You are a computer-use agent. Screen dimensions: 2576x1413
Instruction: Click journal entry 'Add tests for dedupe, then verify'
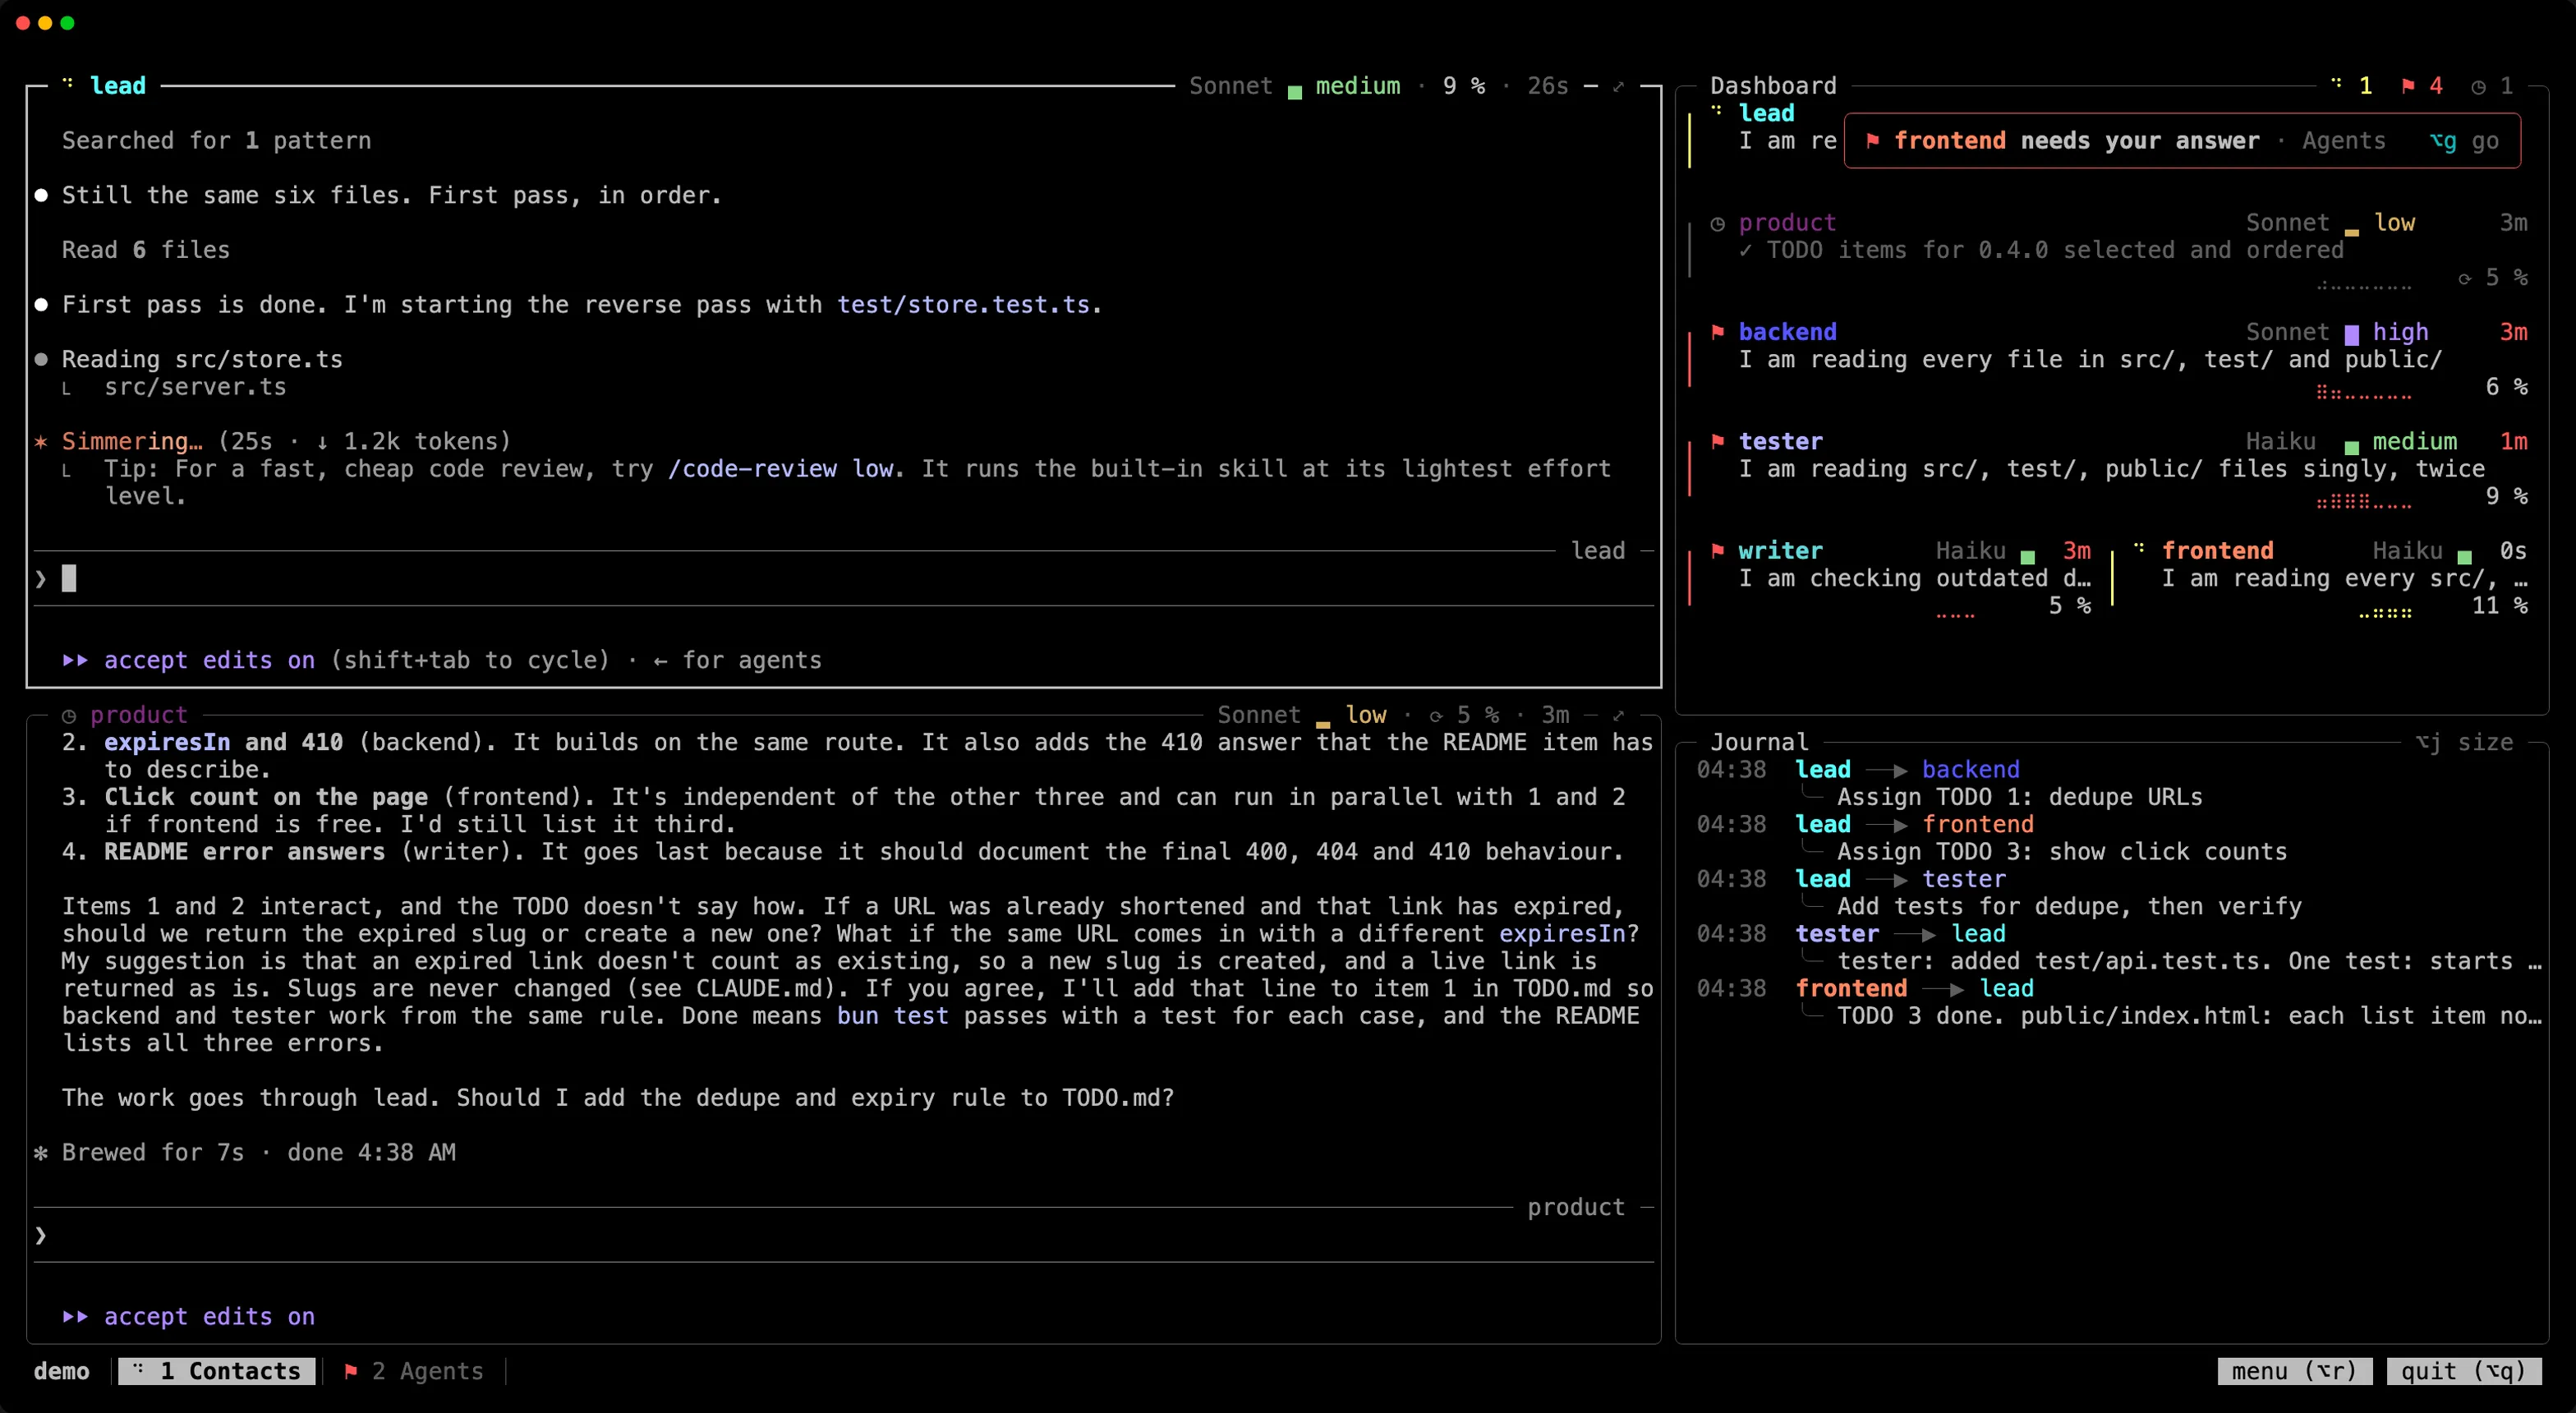tap(2068, 907)
